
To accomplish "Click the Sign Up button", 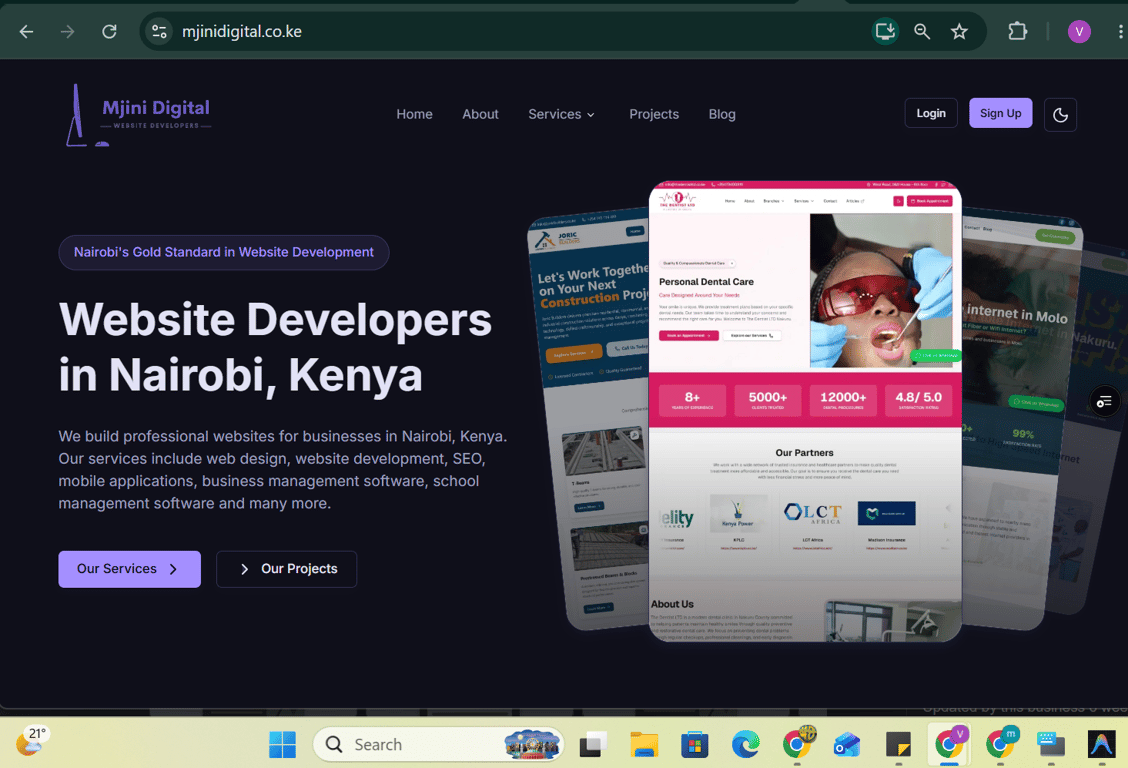I will tap(1000, 114).
